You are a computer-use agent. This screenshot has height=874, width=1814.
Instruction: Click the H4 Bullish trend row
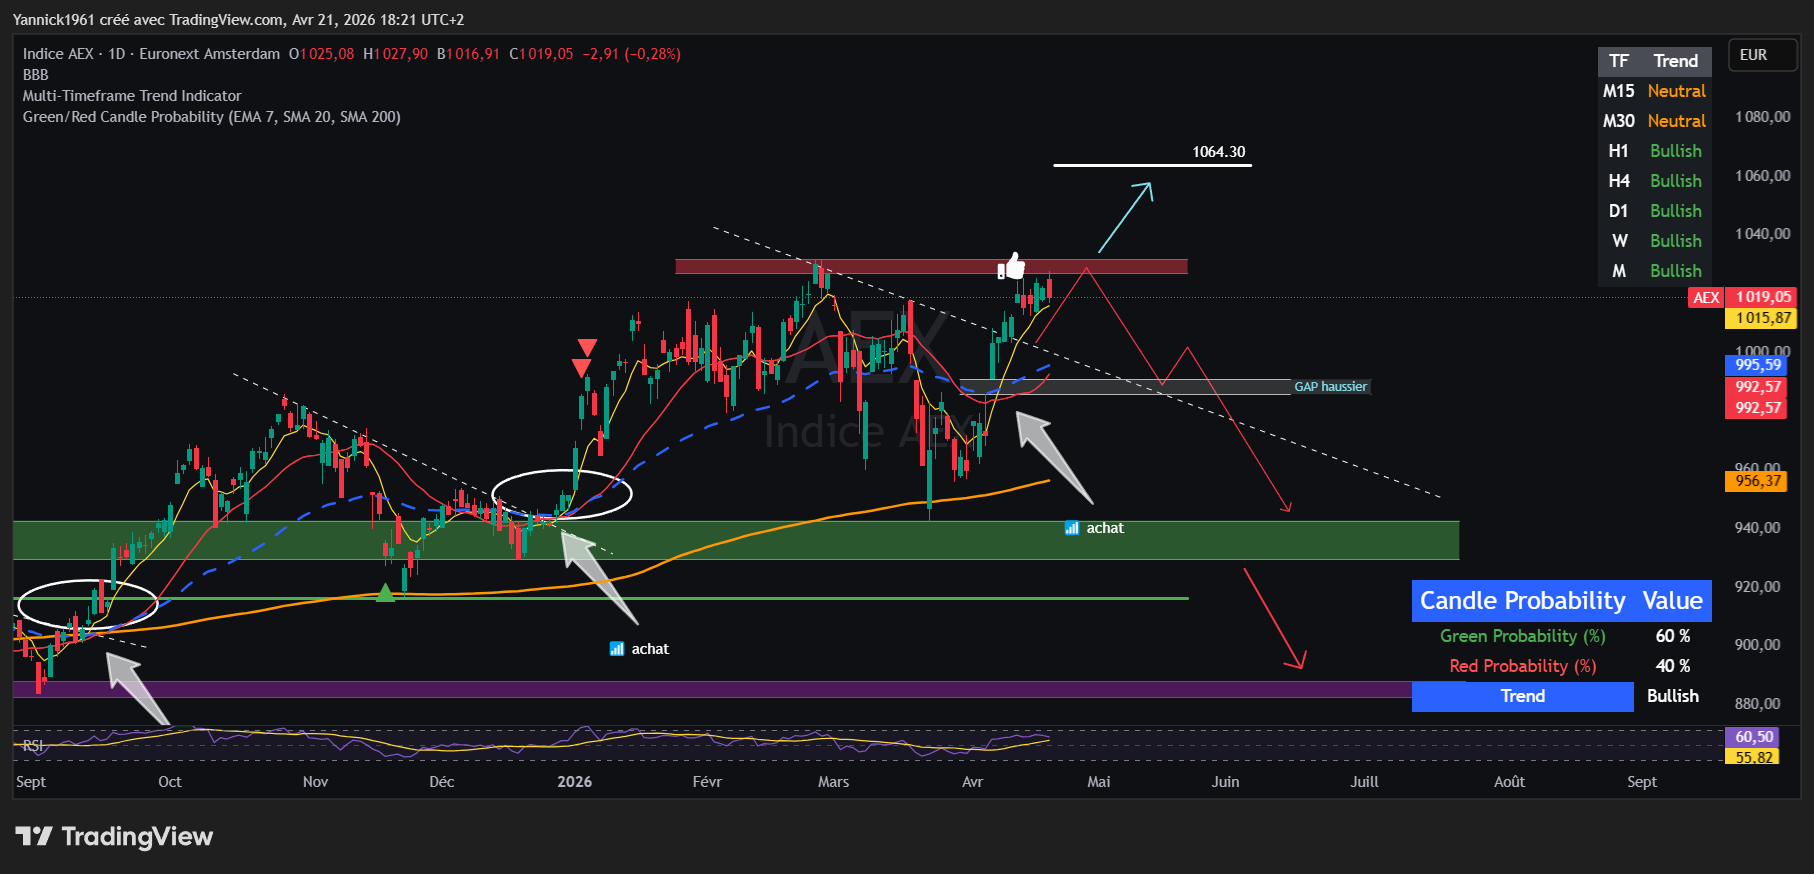coord(1654,181)
